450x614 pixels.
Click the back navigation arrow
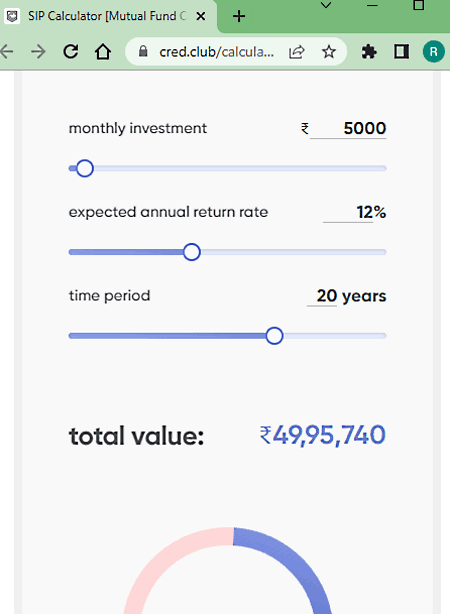[x=7, y=51]
